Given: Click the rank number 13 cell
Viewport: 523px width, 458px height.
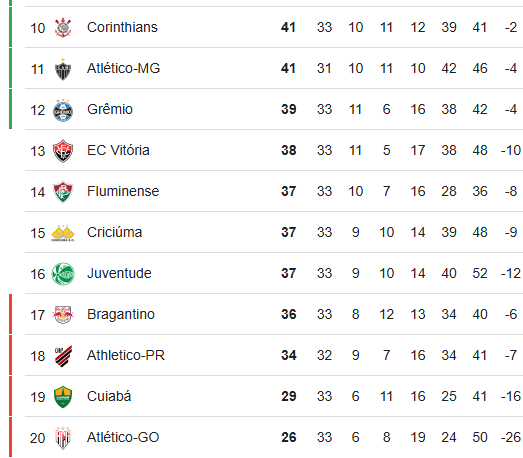Looking at the screenshot, I should tap(37, 151).
